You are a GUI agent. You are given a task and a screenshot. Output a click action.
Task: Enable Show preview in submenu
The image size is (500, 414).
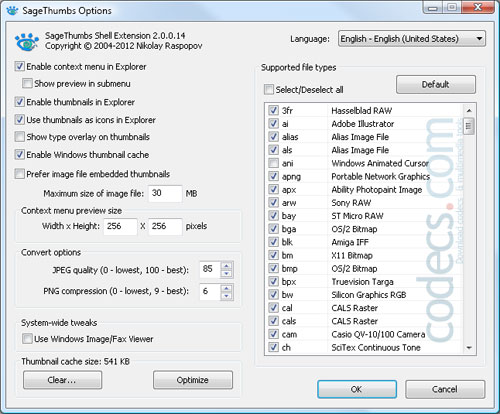coord(27,83)
